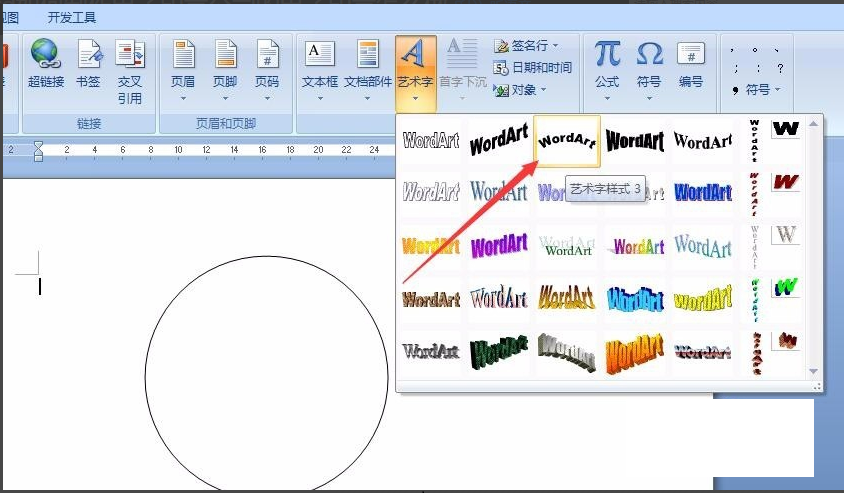Choose the black serif wavy WordArt style
Viewport: 844px width, 499px height.
[702, 141]
